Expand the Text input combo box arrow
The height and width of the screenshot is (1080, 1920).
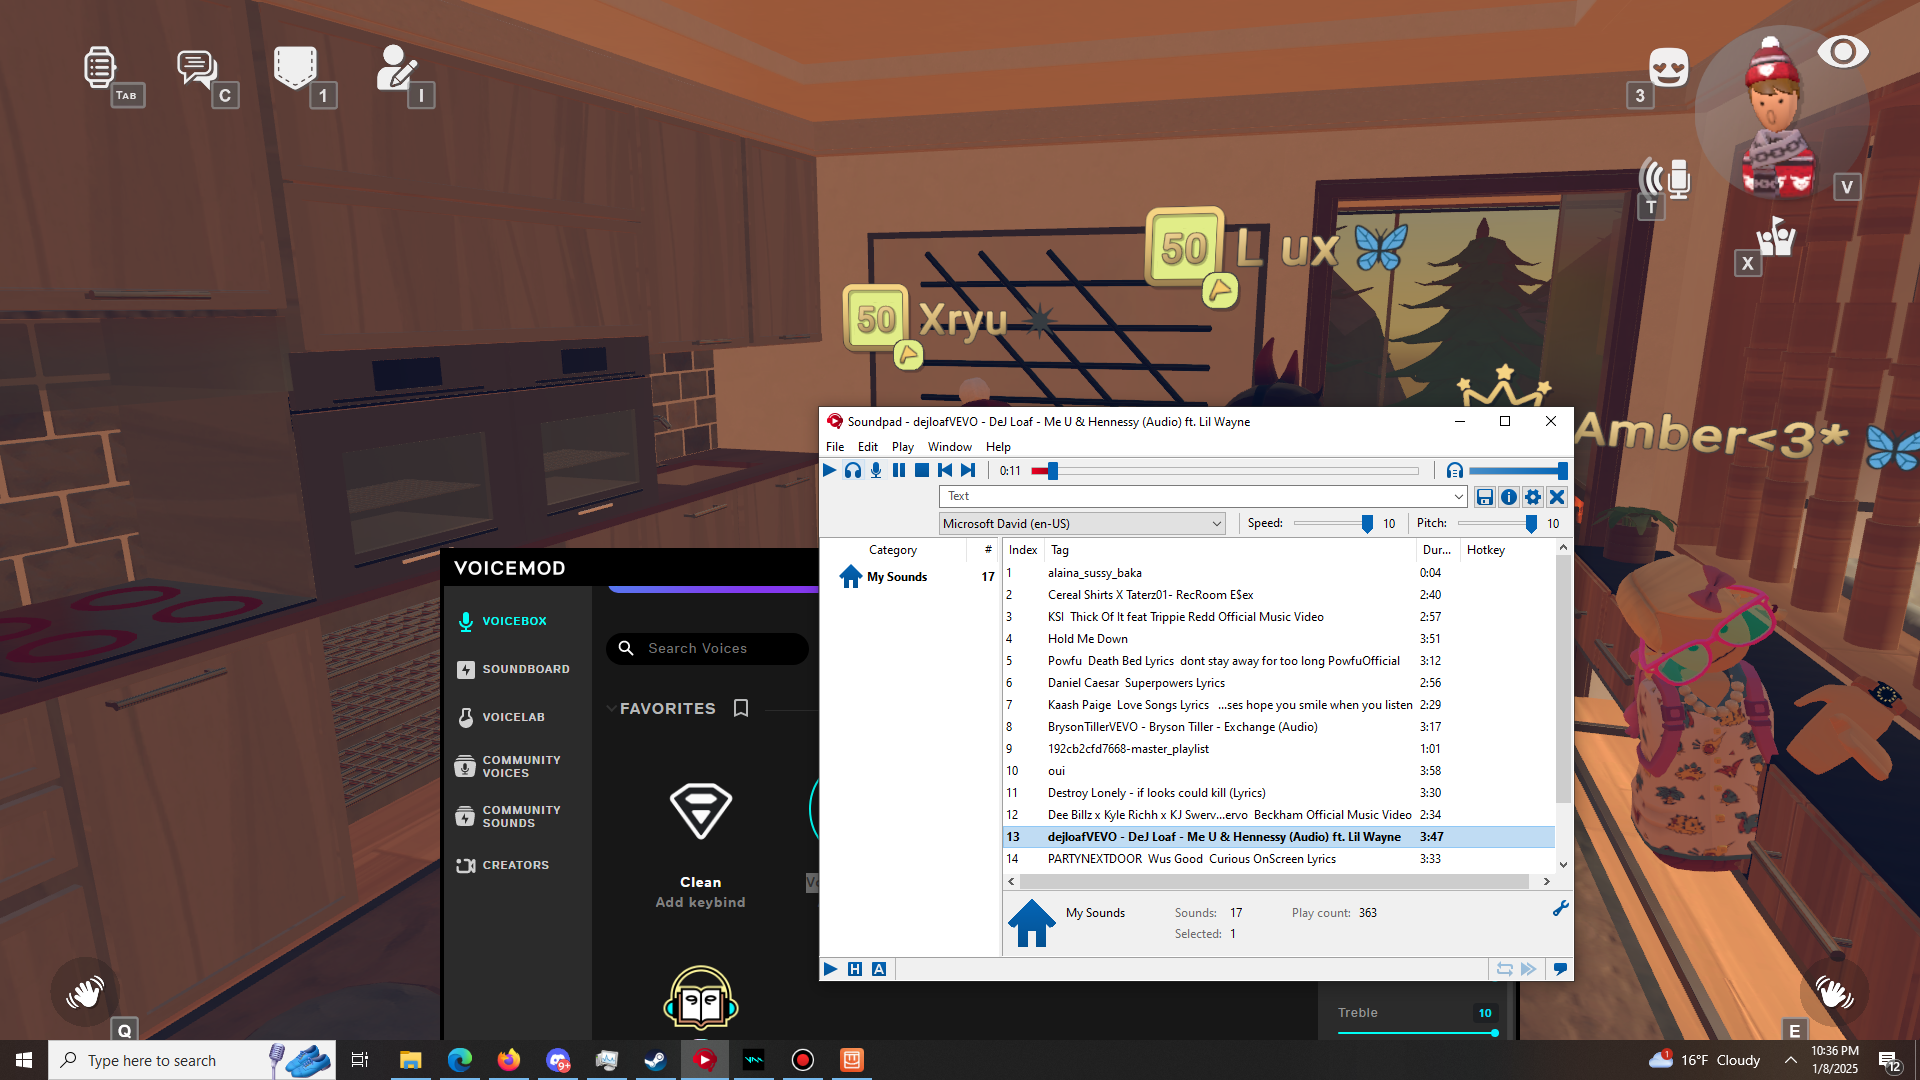tap(1458, 497)
